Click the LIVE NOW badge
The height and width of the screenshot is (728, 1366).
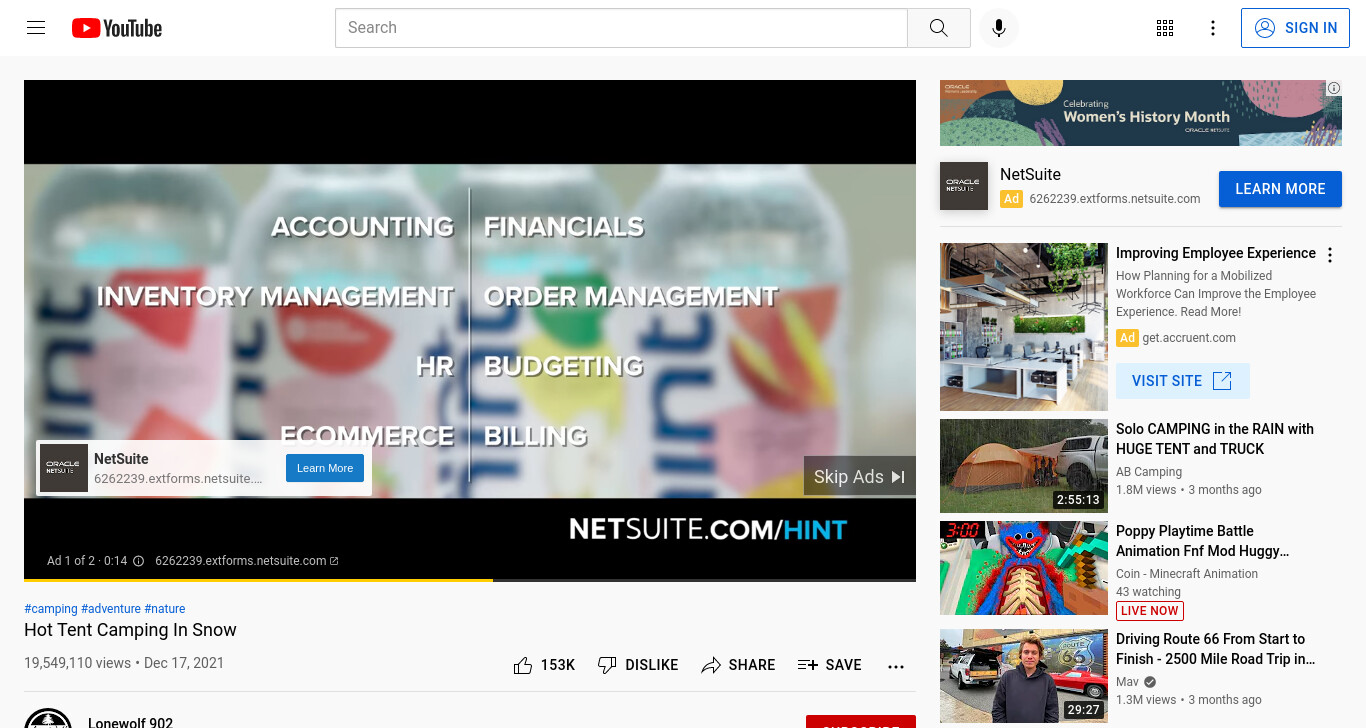click(x=1150, y=611)
